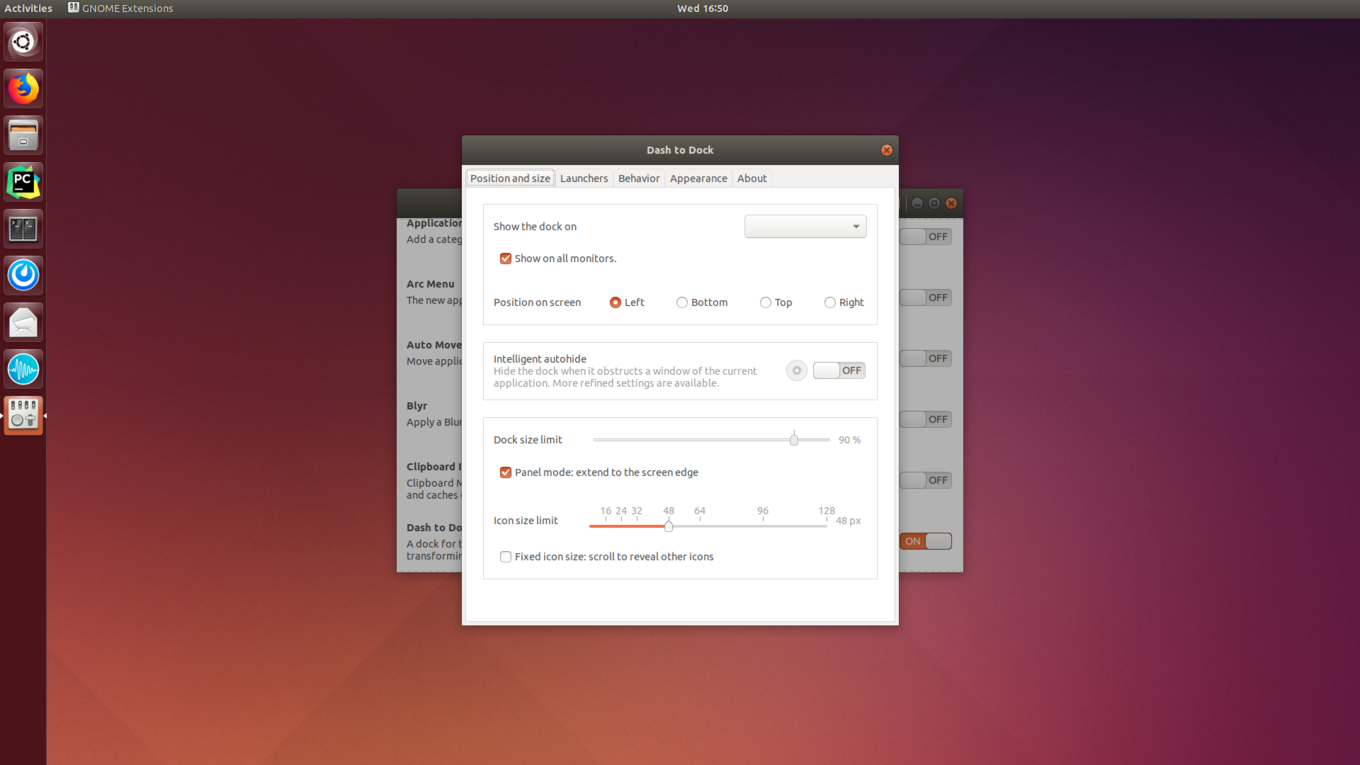Open the mail envelope dock icon
1360x765 pixels.
click(23, 322)
